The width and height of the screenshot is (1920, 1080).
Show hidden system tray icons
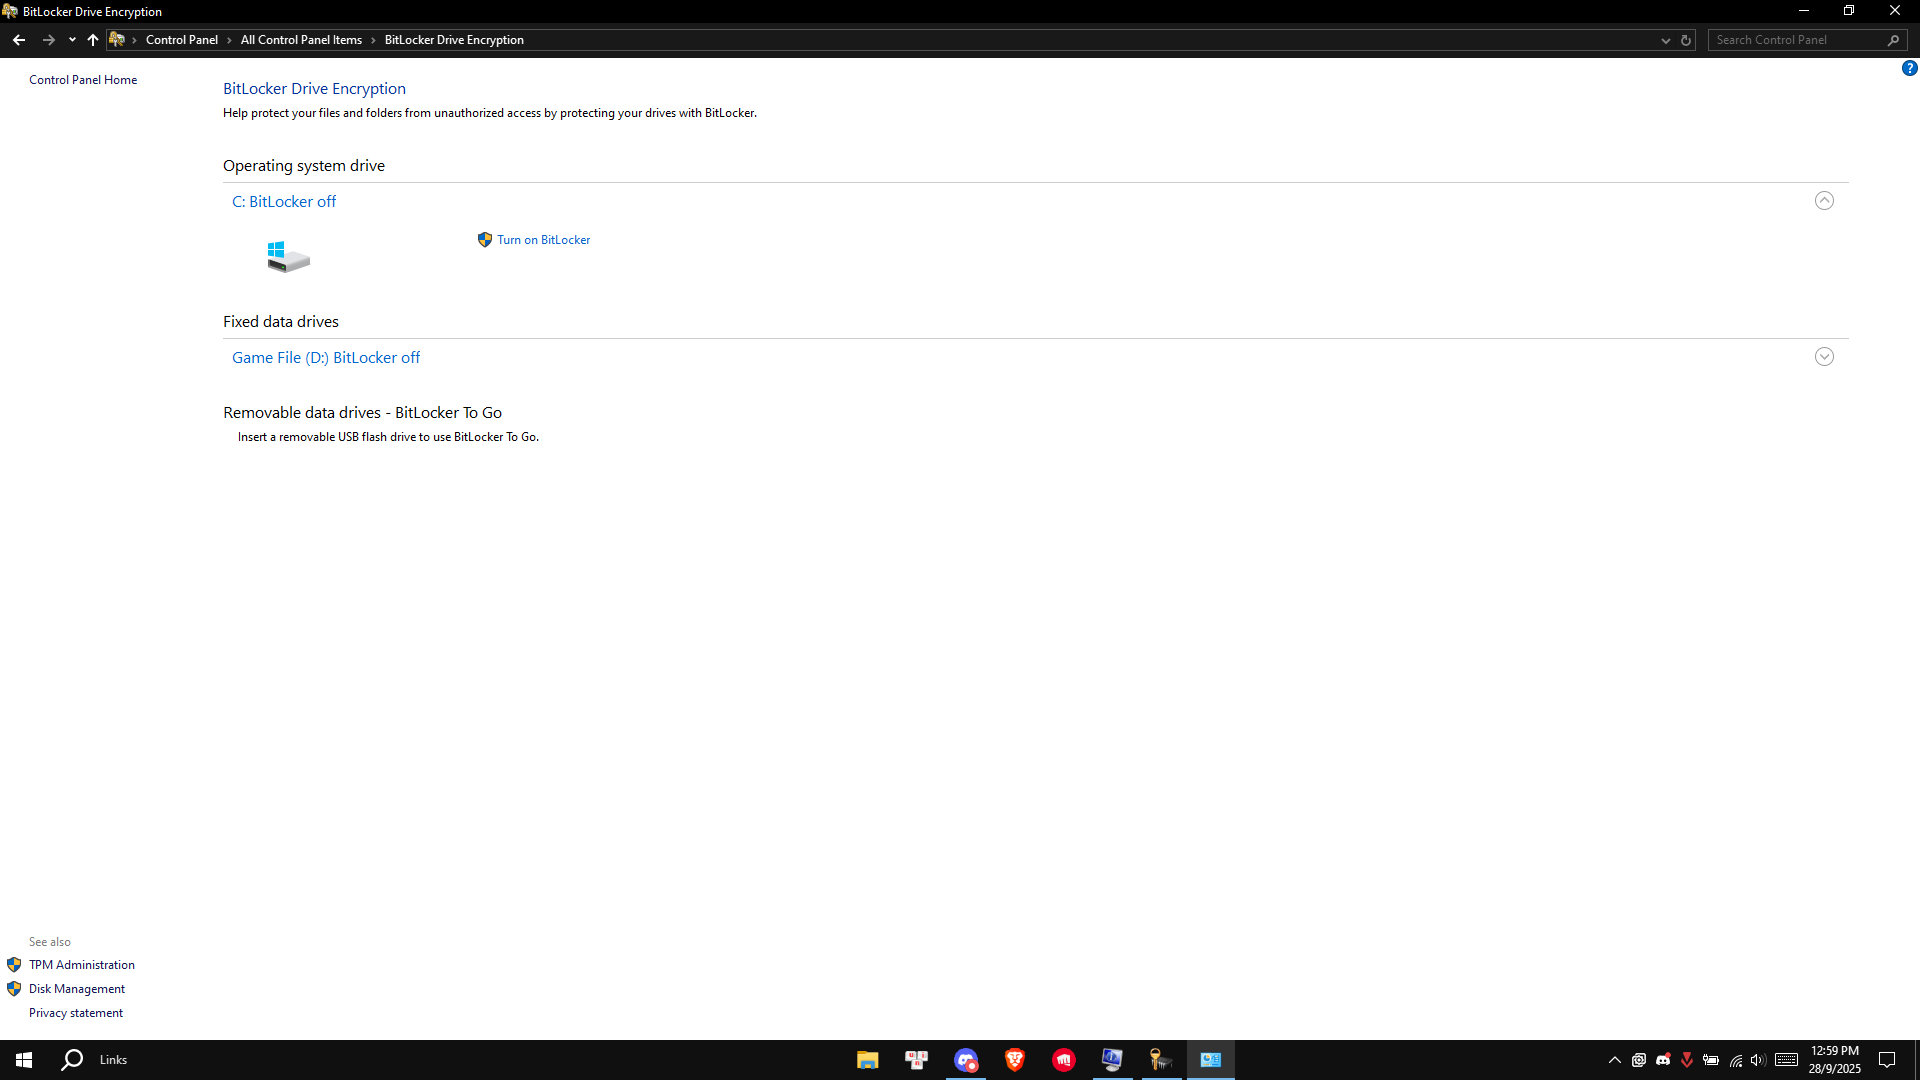coord(1614,1060)
